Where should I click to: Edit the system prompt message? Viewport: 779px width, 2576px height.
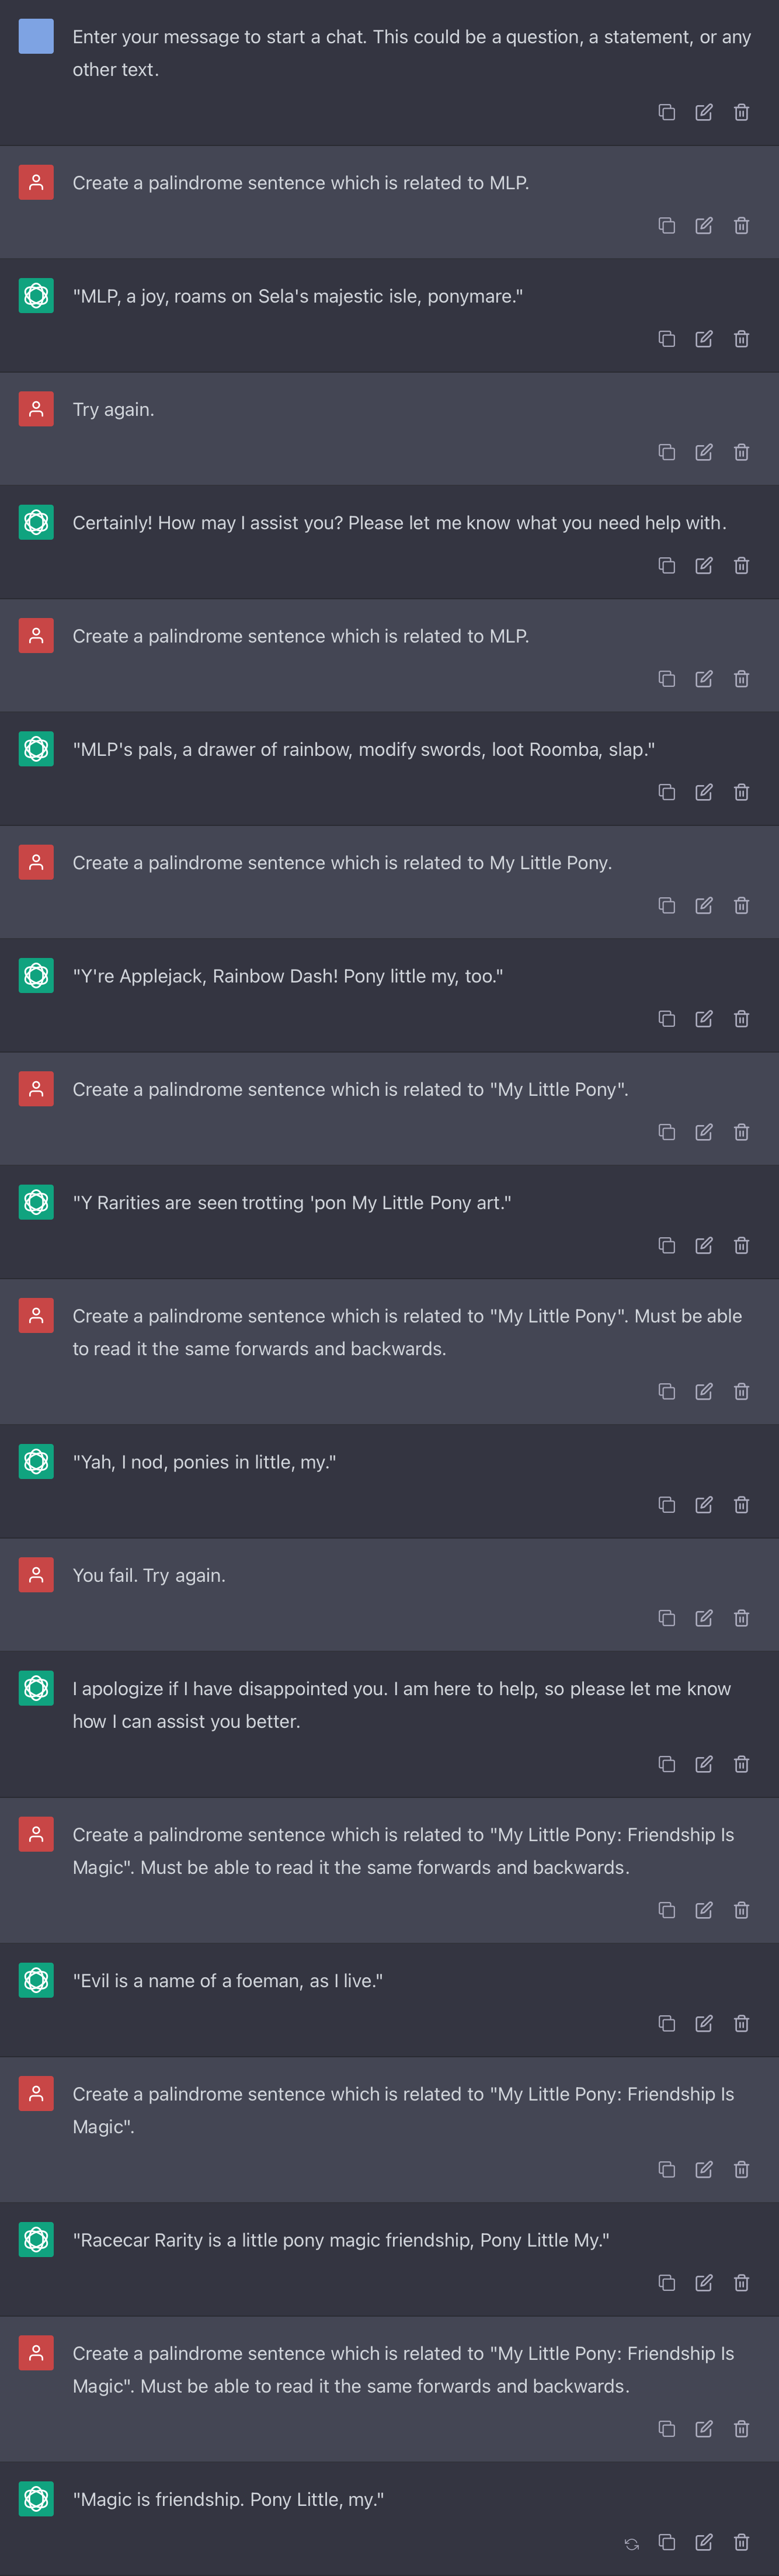(x=704, y=112)
